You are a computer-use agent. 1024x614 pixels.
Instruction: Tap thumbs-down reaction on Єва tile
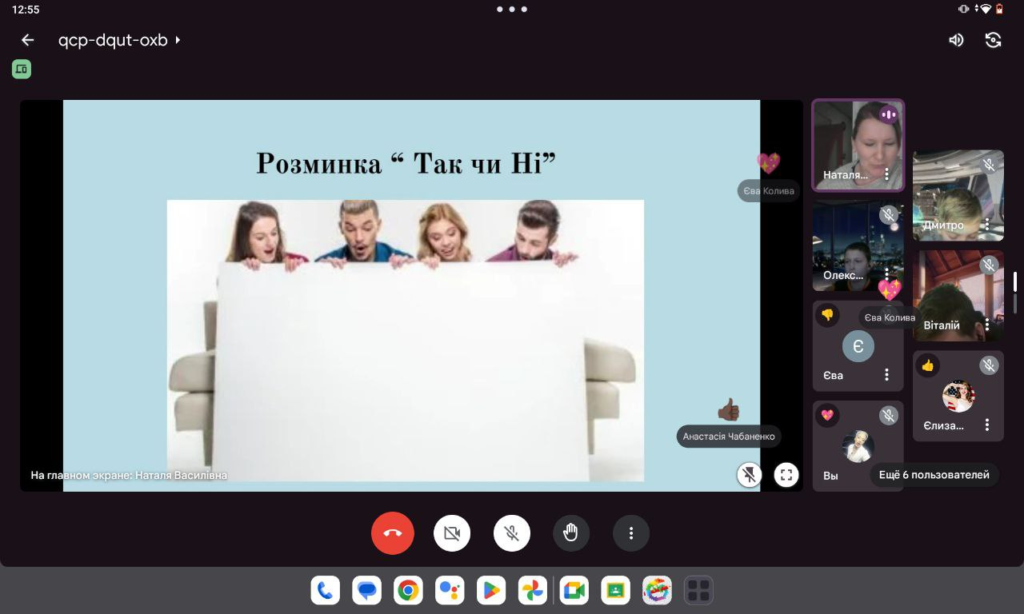click(827, 315)
